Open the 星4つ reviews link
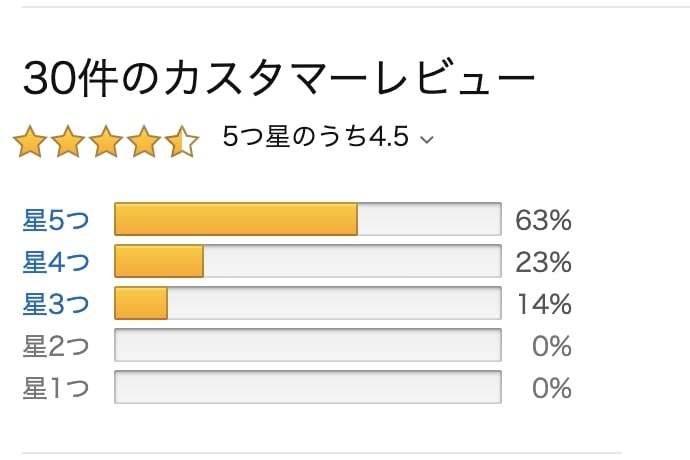The height and width of the screenshot is (460, 690). tap(56, 262)
